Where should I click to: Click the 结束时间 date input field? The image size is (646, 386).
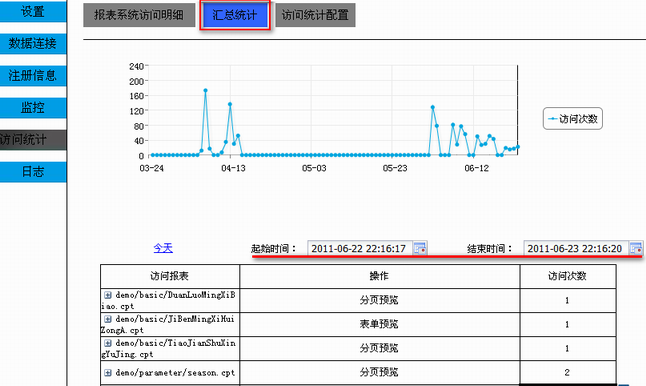[576, 248]
